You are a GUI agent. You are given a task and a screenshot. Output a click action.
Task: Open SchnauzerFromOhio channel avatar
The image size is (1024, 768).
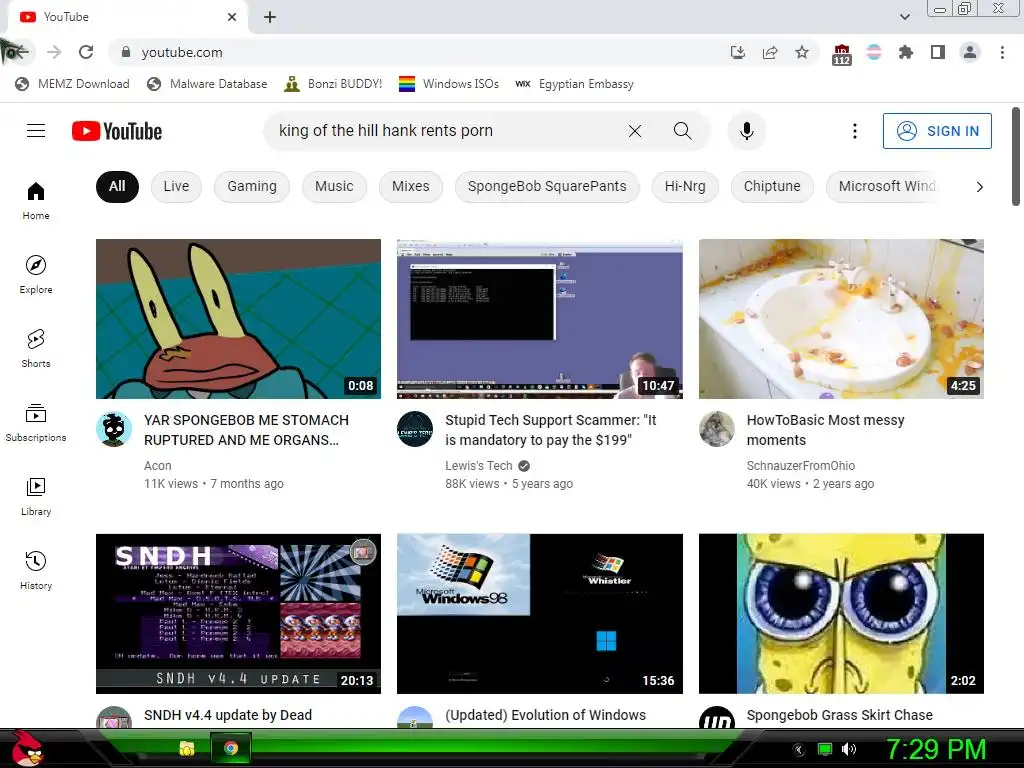[x=716, y=429]
